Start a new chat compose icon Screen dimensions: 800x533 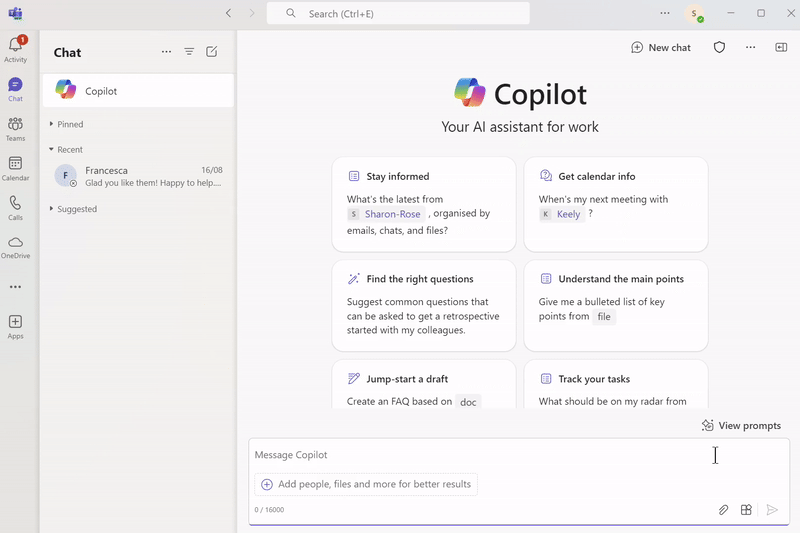(212, 52)
